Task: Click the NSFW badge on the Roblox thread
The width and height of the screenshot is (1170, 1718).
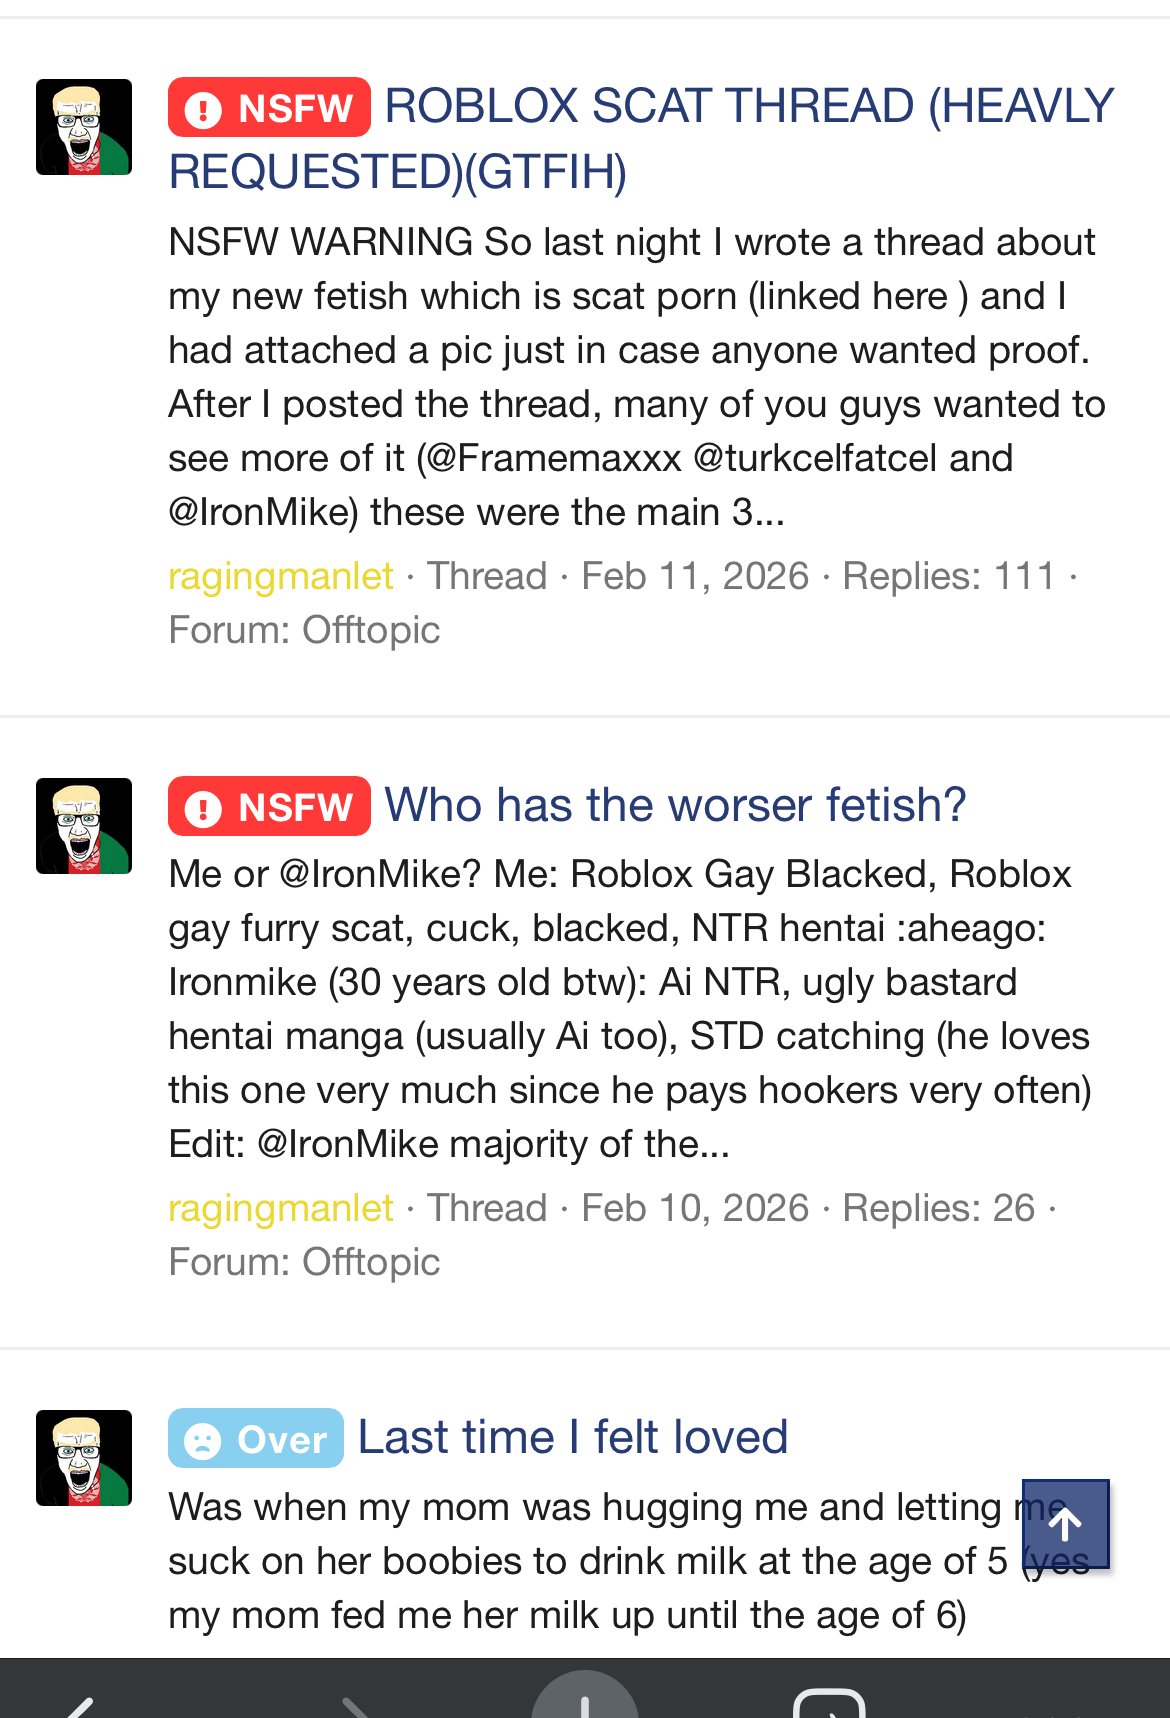Action: (x=269, y=107)
